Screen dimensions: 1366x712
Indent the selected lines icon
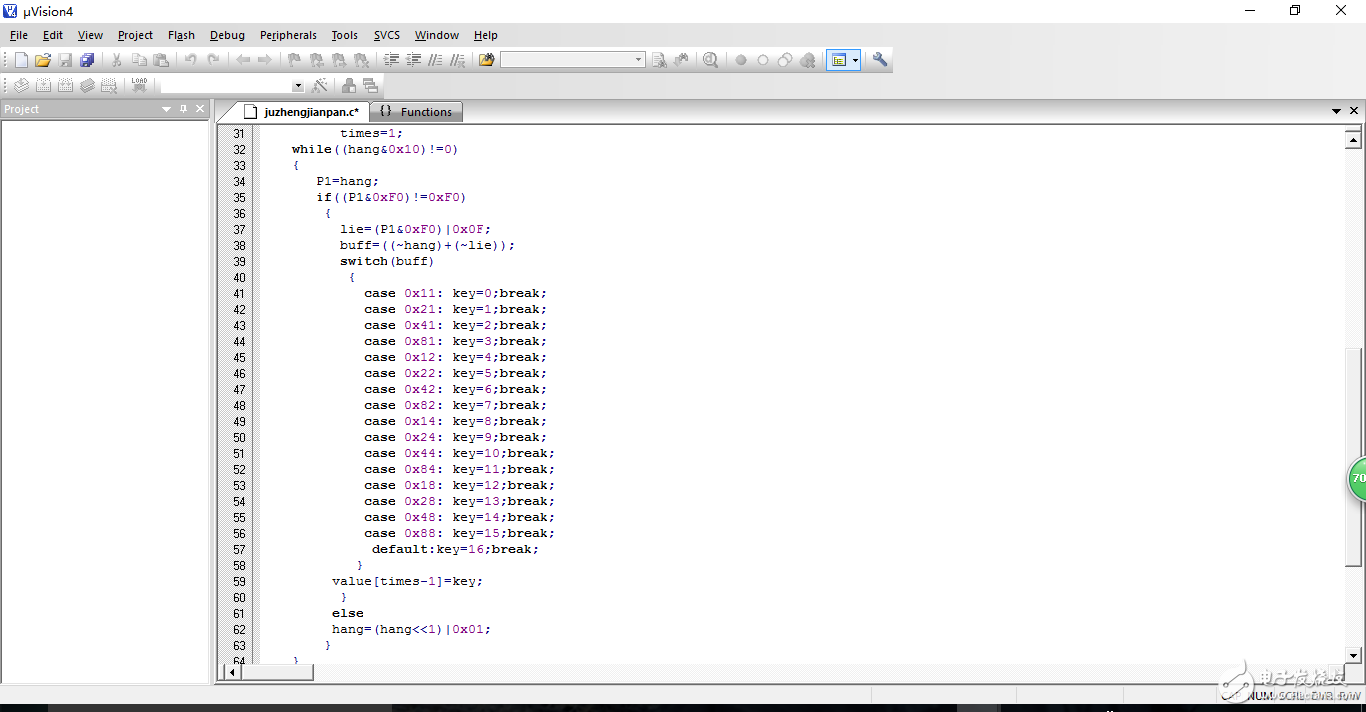coord(391,60)
